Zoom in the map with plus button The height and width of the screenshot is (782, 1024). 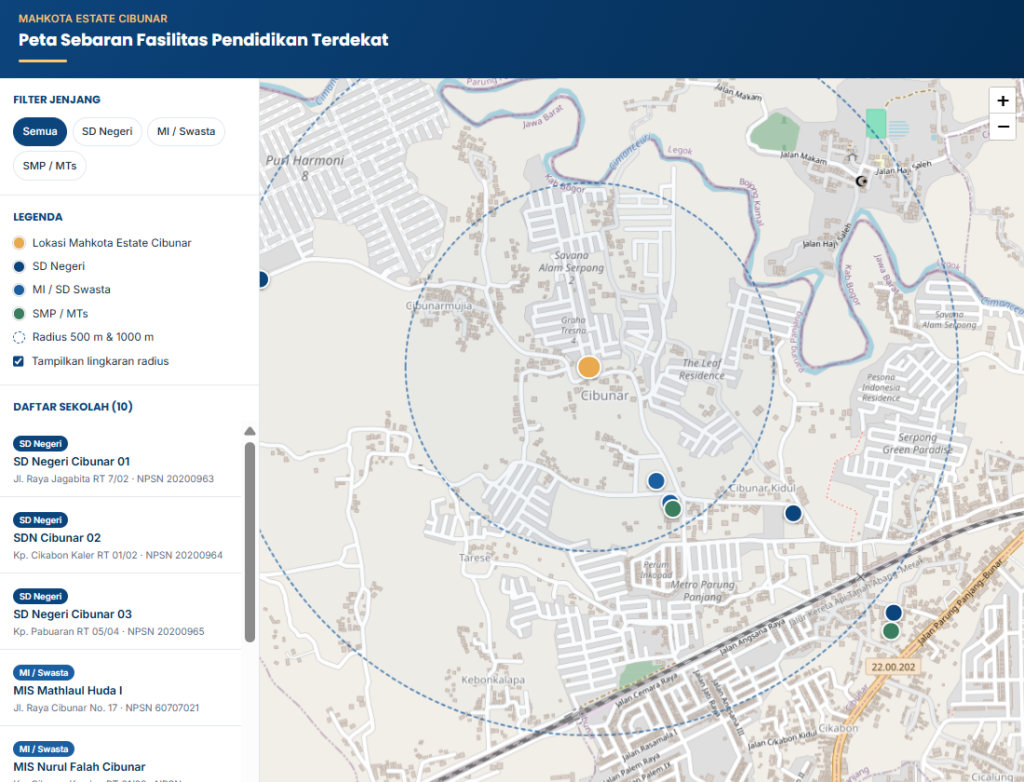pos(1002,101)
